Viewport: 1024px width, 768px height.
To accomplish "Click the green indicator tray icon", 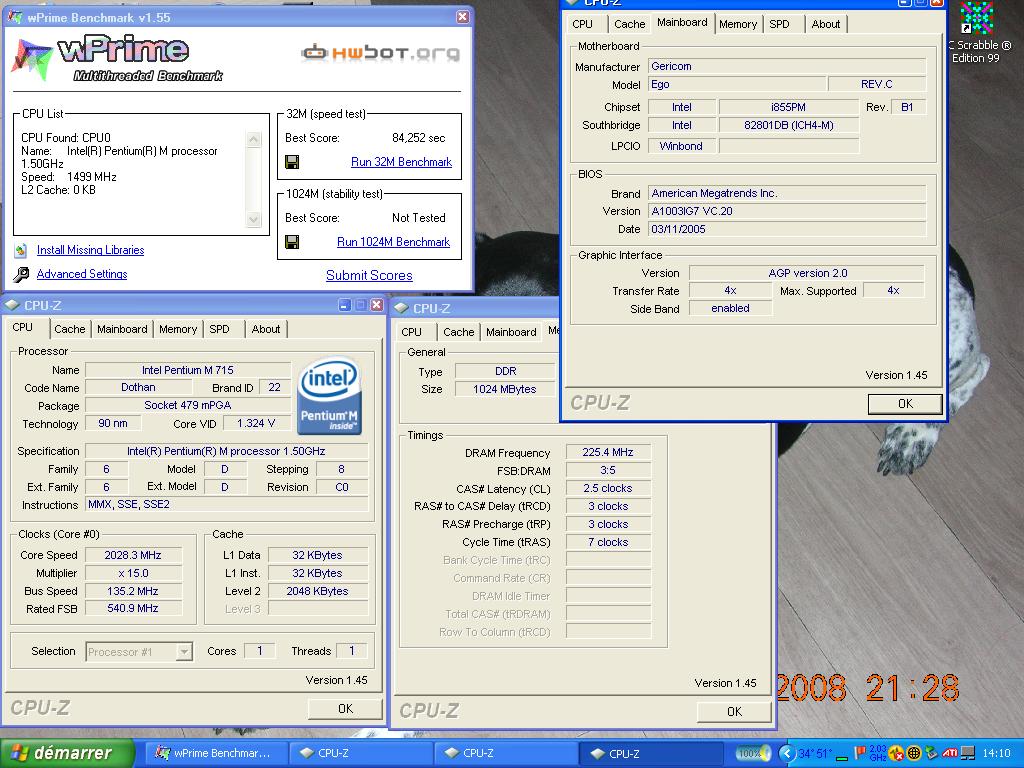I will (842, 759).
